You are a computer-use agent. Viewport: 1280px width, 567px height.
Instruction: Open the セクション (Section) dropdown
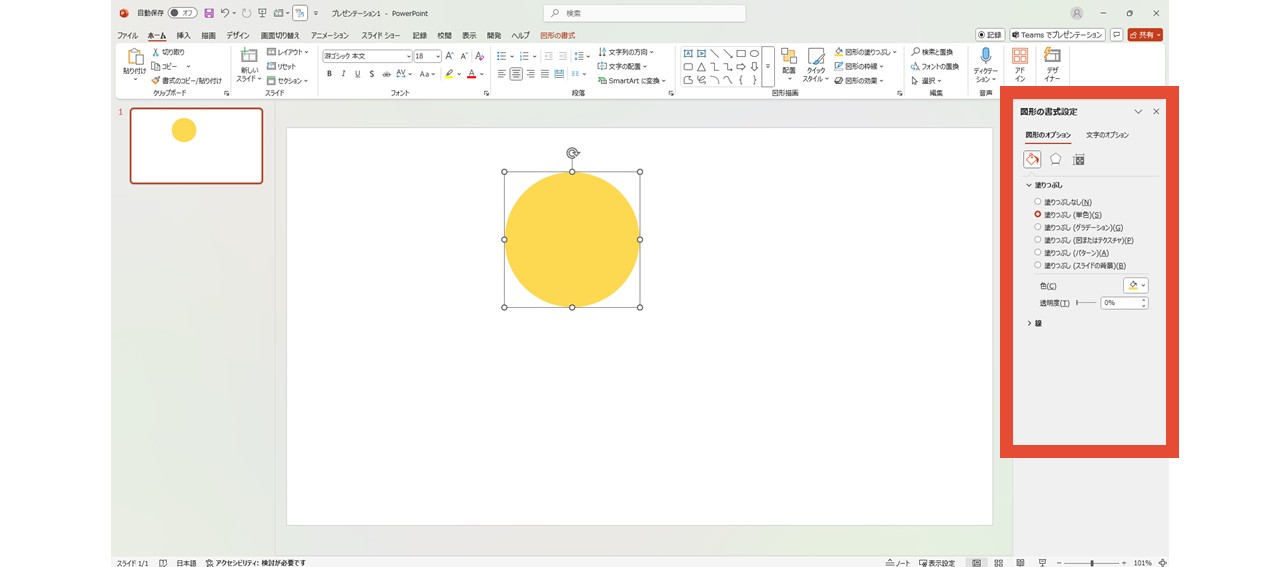[x=288, y=80]
